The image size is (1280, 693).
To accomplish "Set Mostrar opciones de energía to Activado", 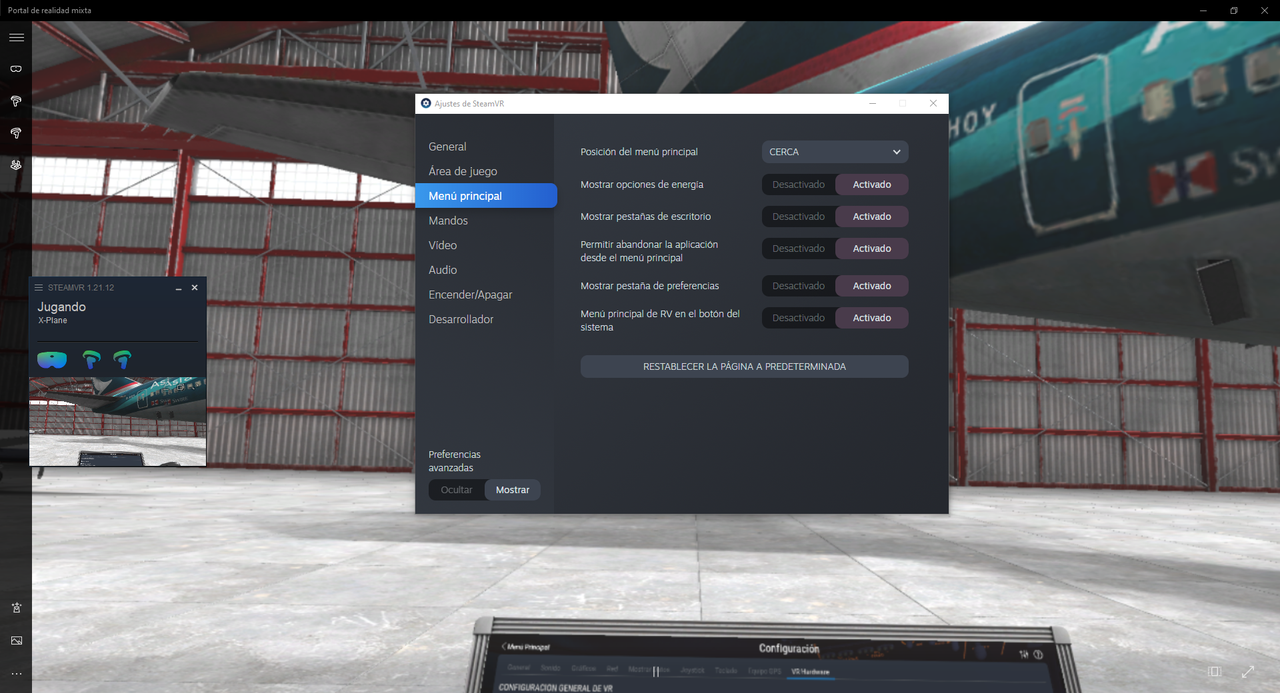I will 872,184.
